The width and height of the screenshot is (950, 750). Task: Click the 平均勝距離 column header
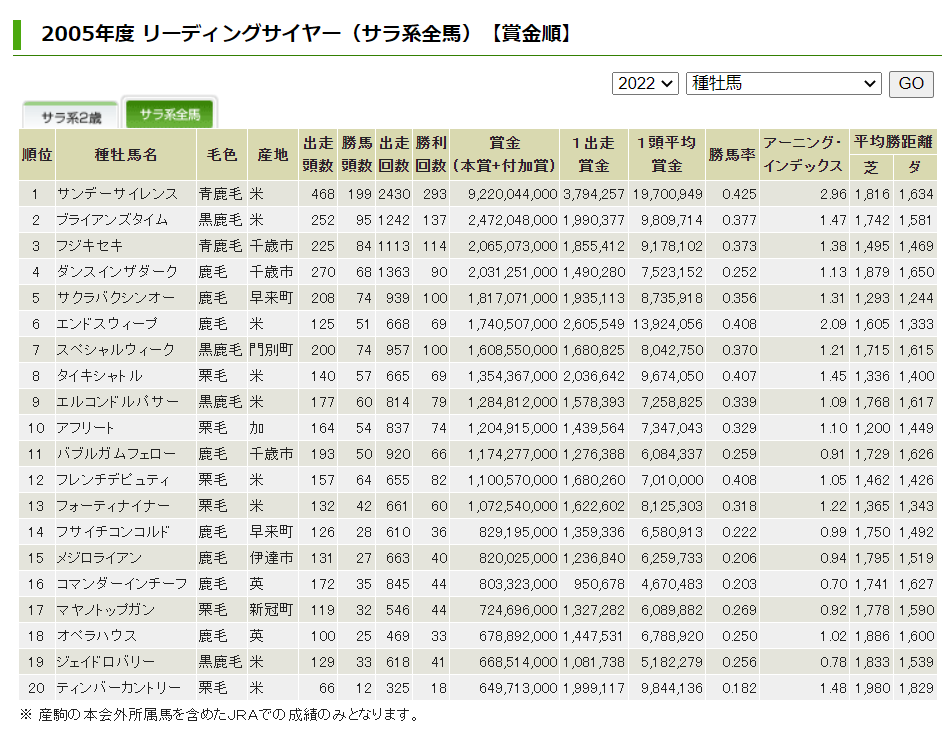click(893, 142)
